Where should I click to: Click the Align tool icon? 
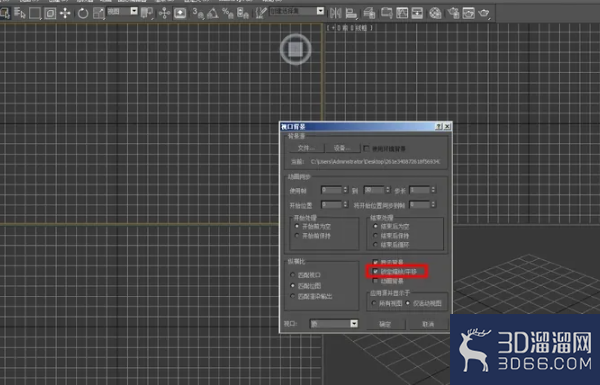(x=351, y=13)
